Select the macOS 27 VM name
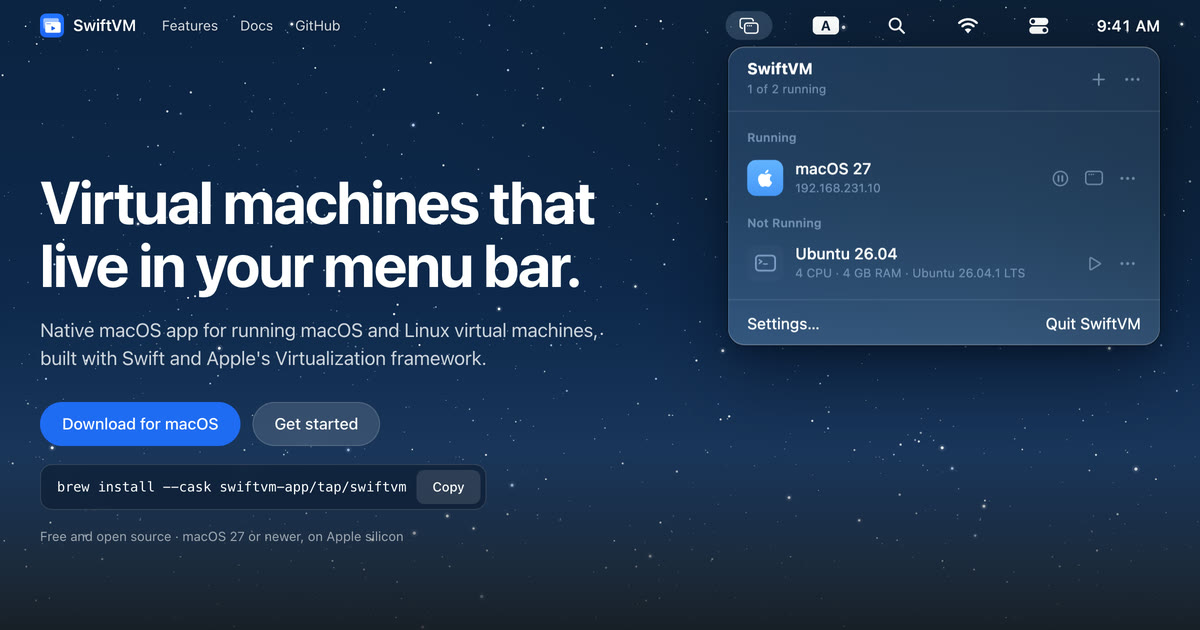This screenshot has width=1200, height=630. click(833, 169)
